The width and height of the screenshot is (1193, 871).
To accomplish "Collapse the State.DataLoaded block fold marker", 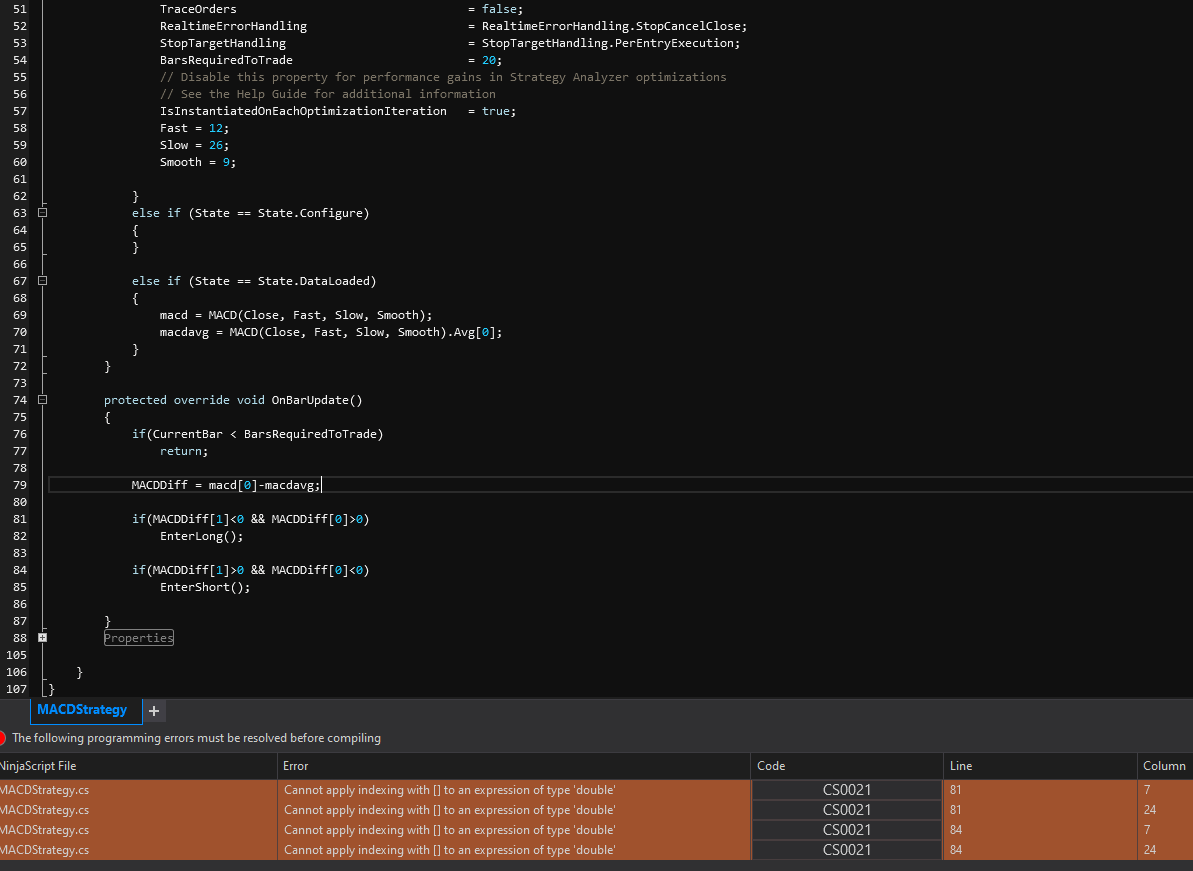I will coord(42,281).
